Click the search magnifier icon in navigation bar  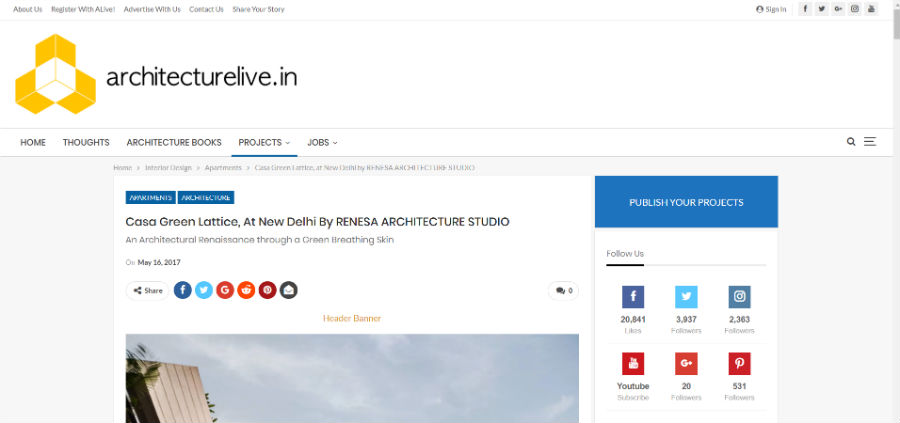[x=851, y=142]
